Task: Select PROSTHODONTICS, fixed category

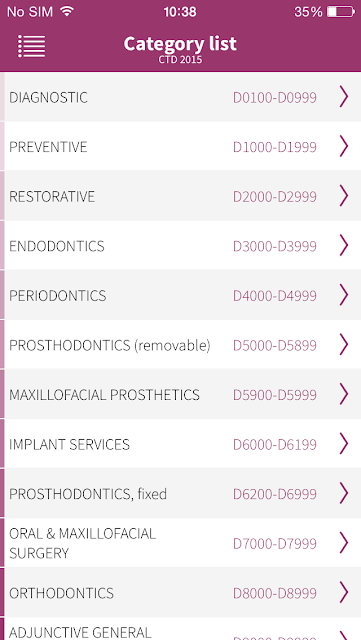Action: 180,493
